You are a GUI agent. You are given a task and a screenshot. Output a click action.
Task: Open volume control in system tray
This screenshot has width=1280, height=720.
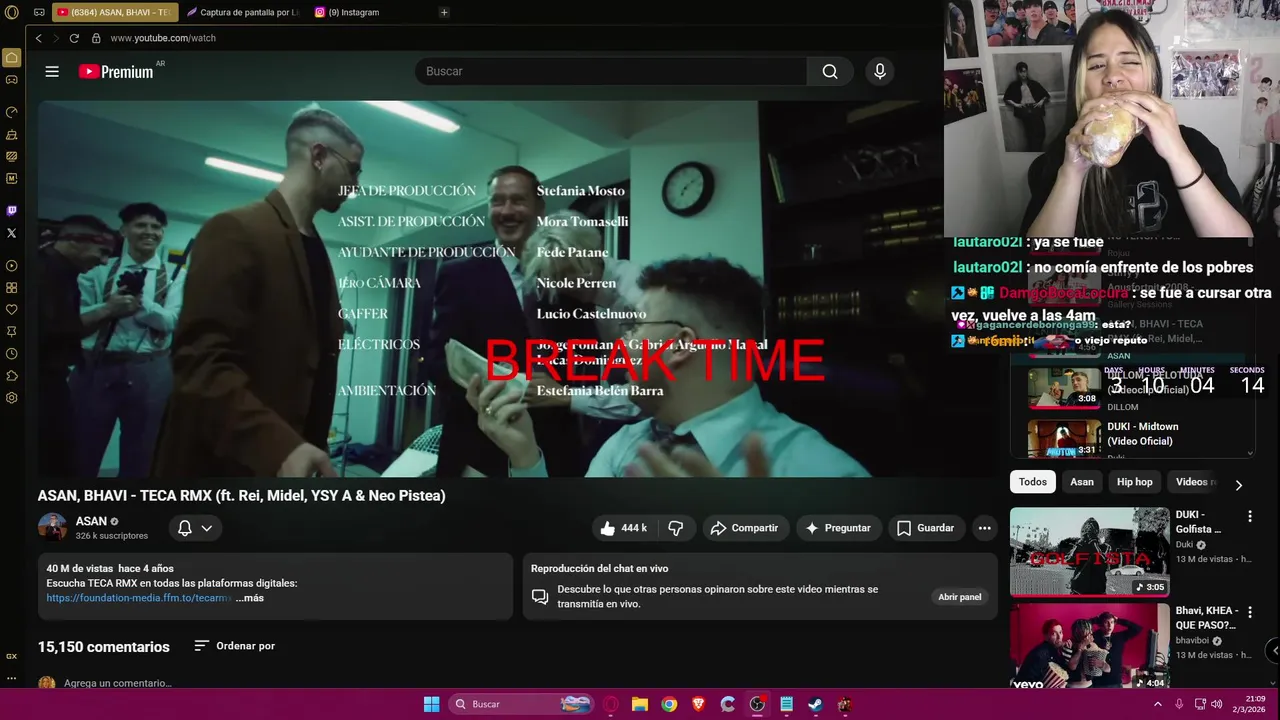(x=1217, y=704)
